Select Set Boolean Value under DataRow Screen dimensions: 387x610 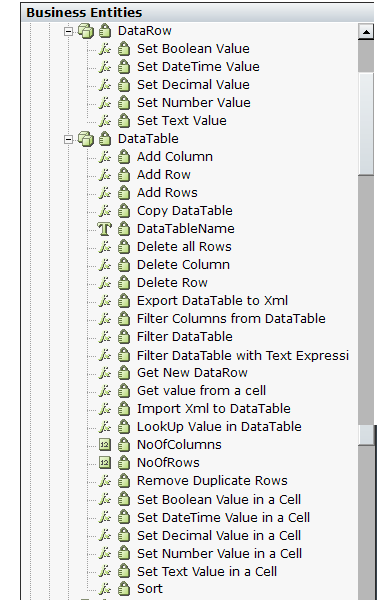pos(193,49)
